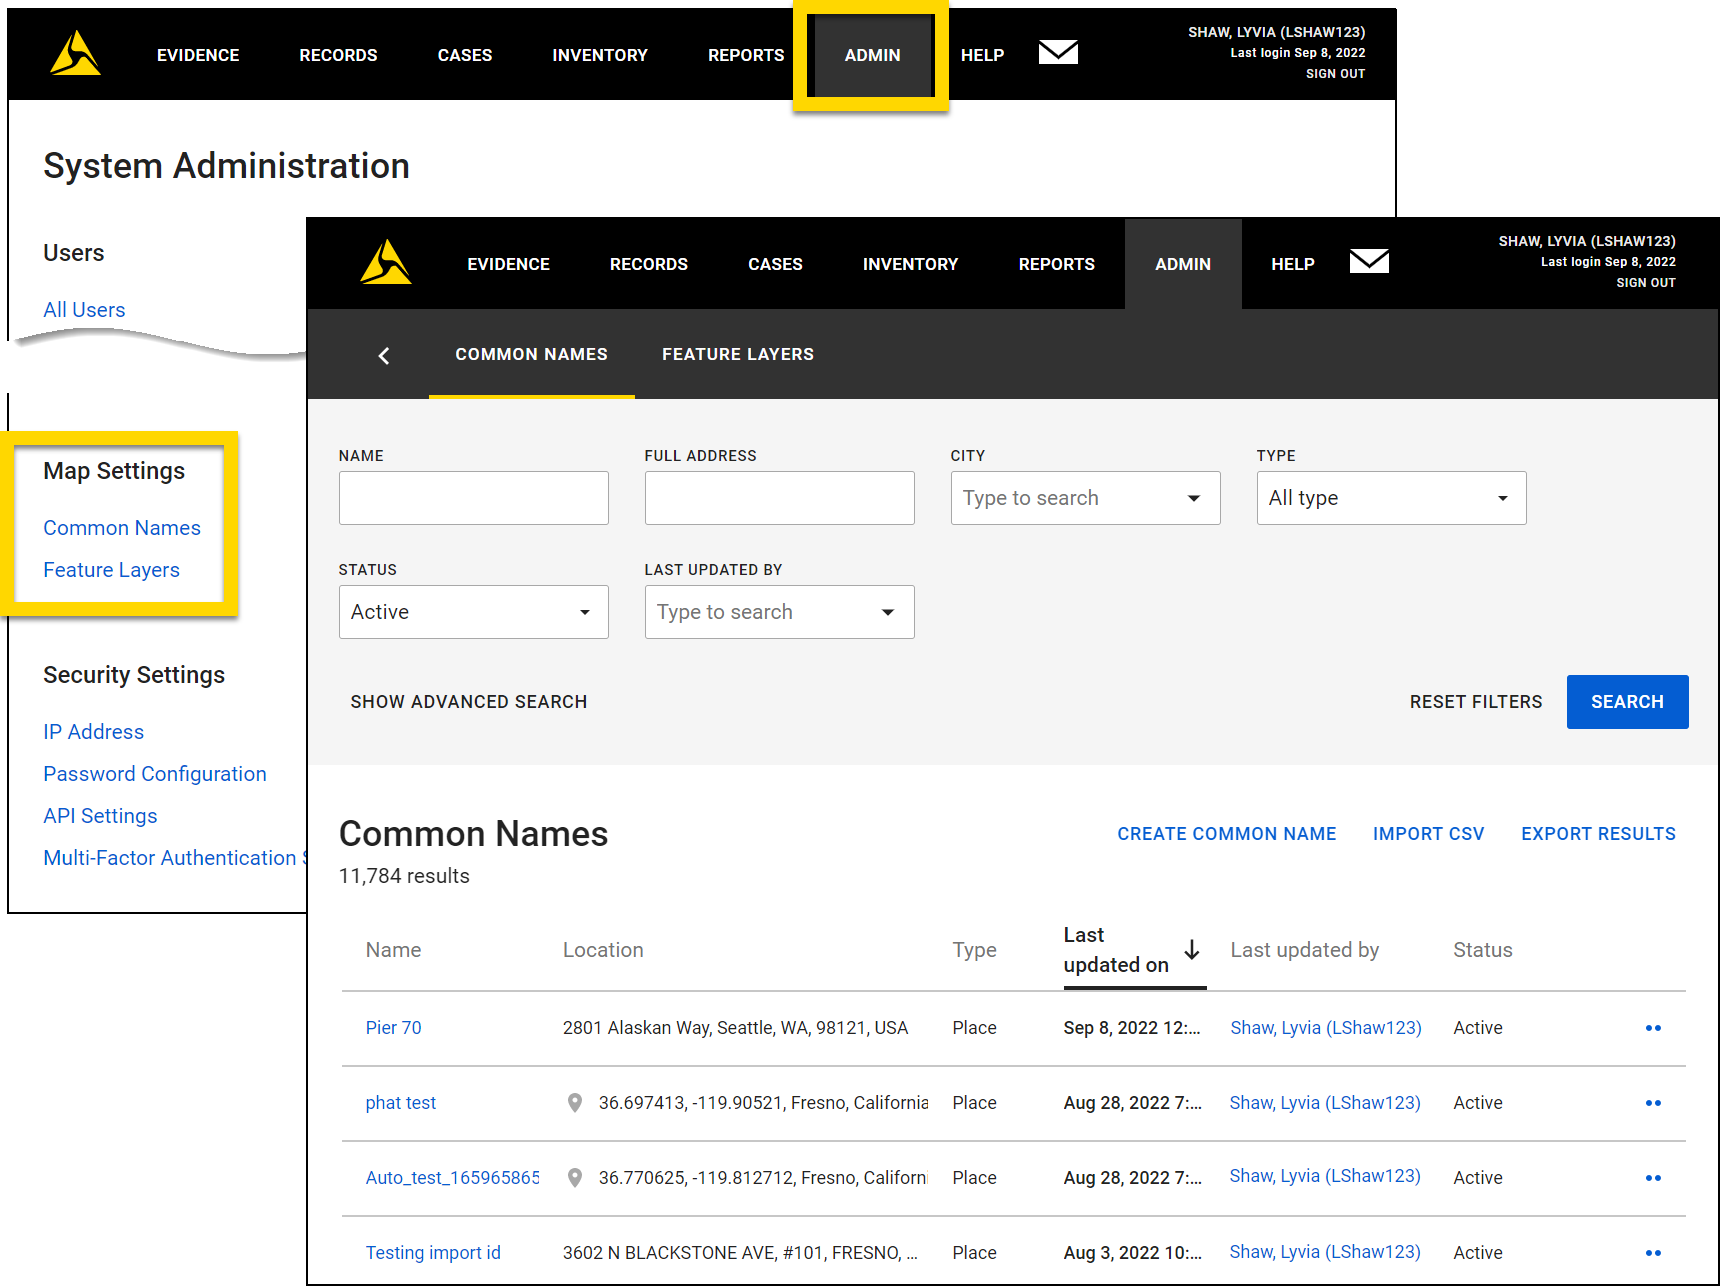
Task: Click the location pin icon beside phat test coordinates
Action: pyautogui.click(x=575, y=1103)
